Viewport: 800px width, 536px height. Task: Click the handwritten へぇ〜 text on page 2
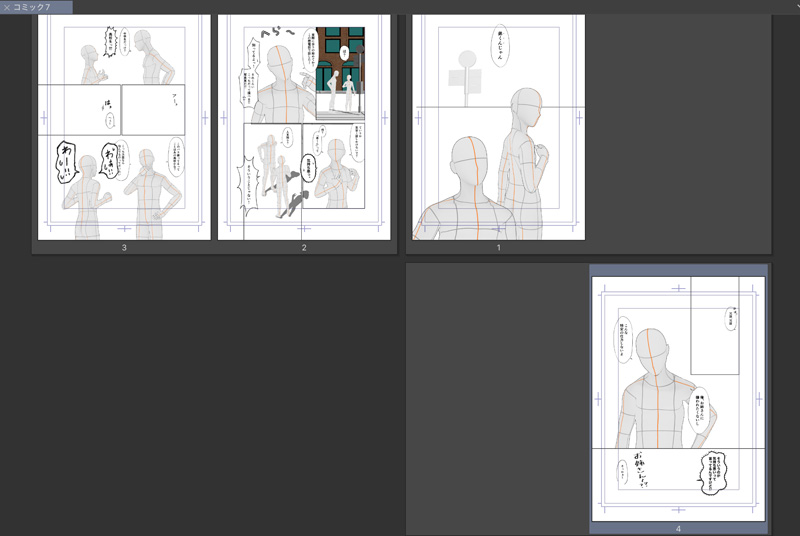275,40
